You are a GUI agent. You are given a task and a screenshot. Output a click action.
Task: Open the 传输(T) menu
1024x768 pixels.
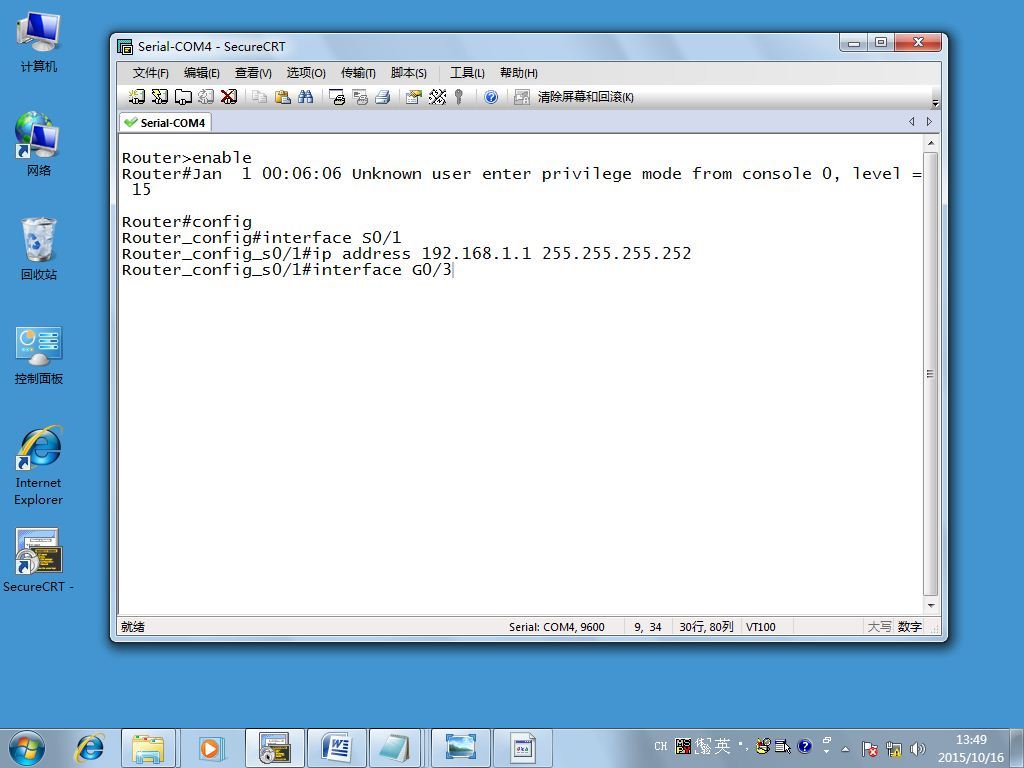[358, 73]
